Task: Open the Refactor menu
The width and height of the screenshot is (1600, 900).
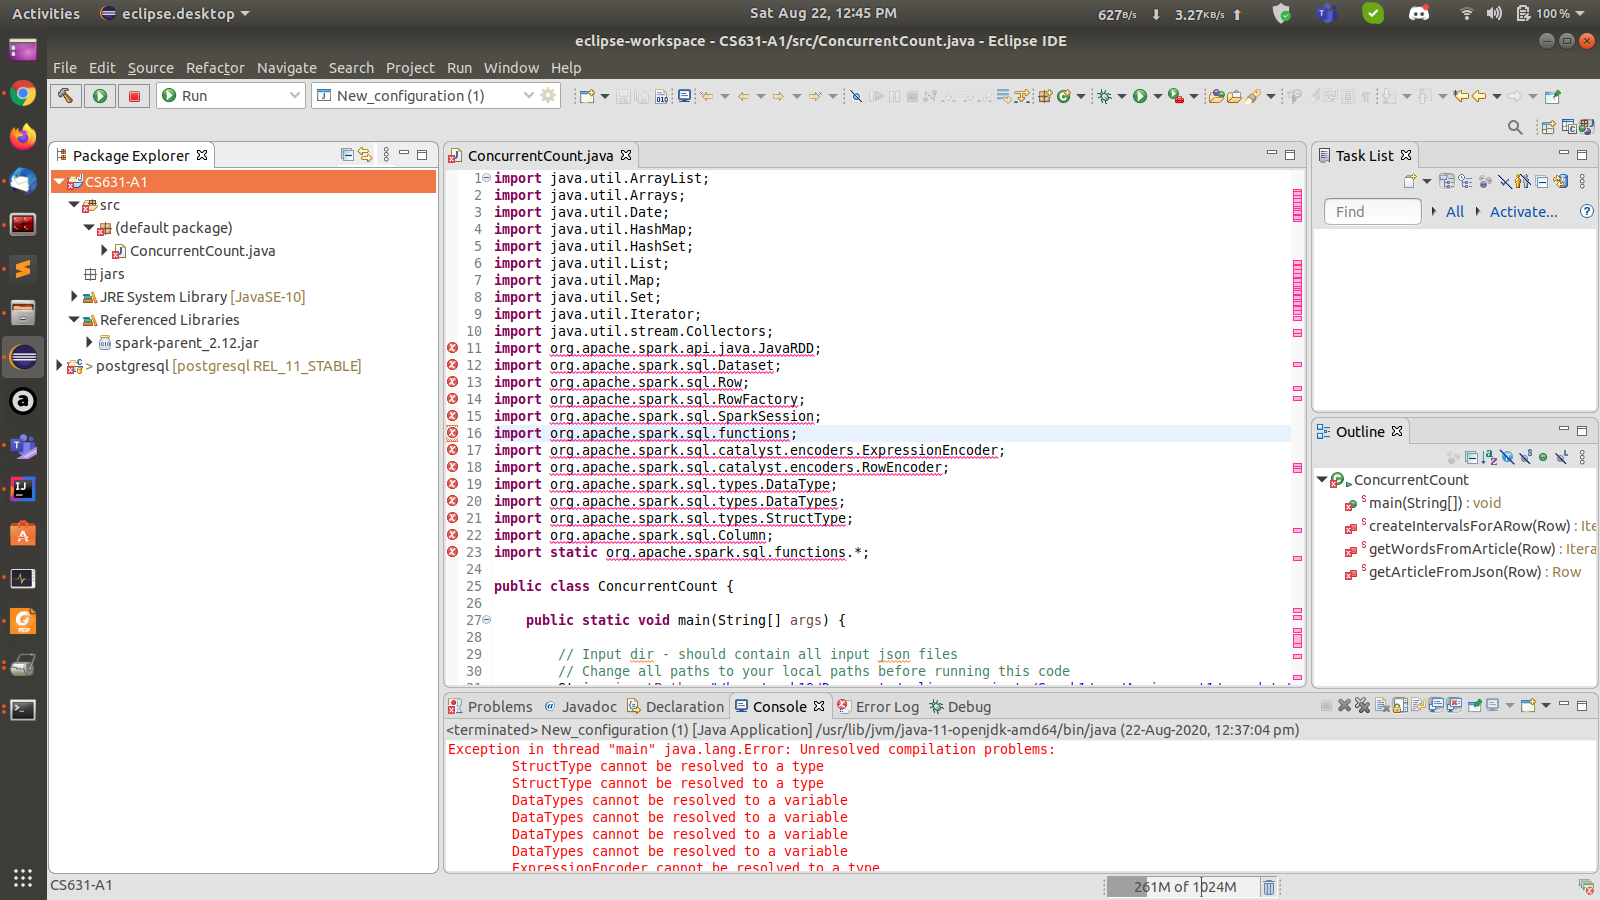Action: tap(214, 68)
